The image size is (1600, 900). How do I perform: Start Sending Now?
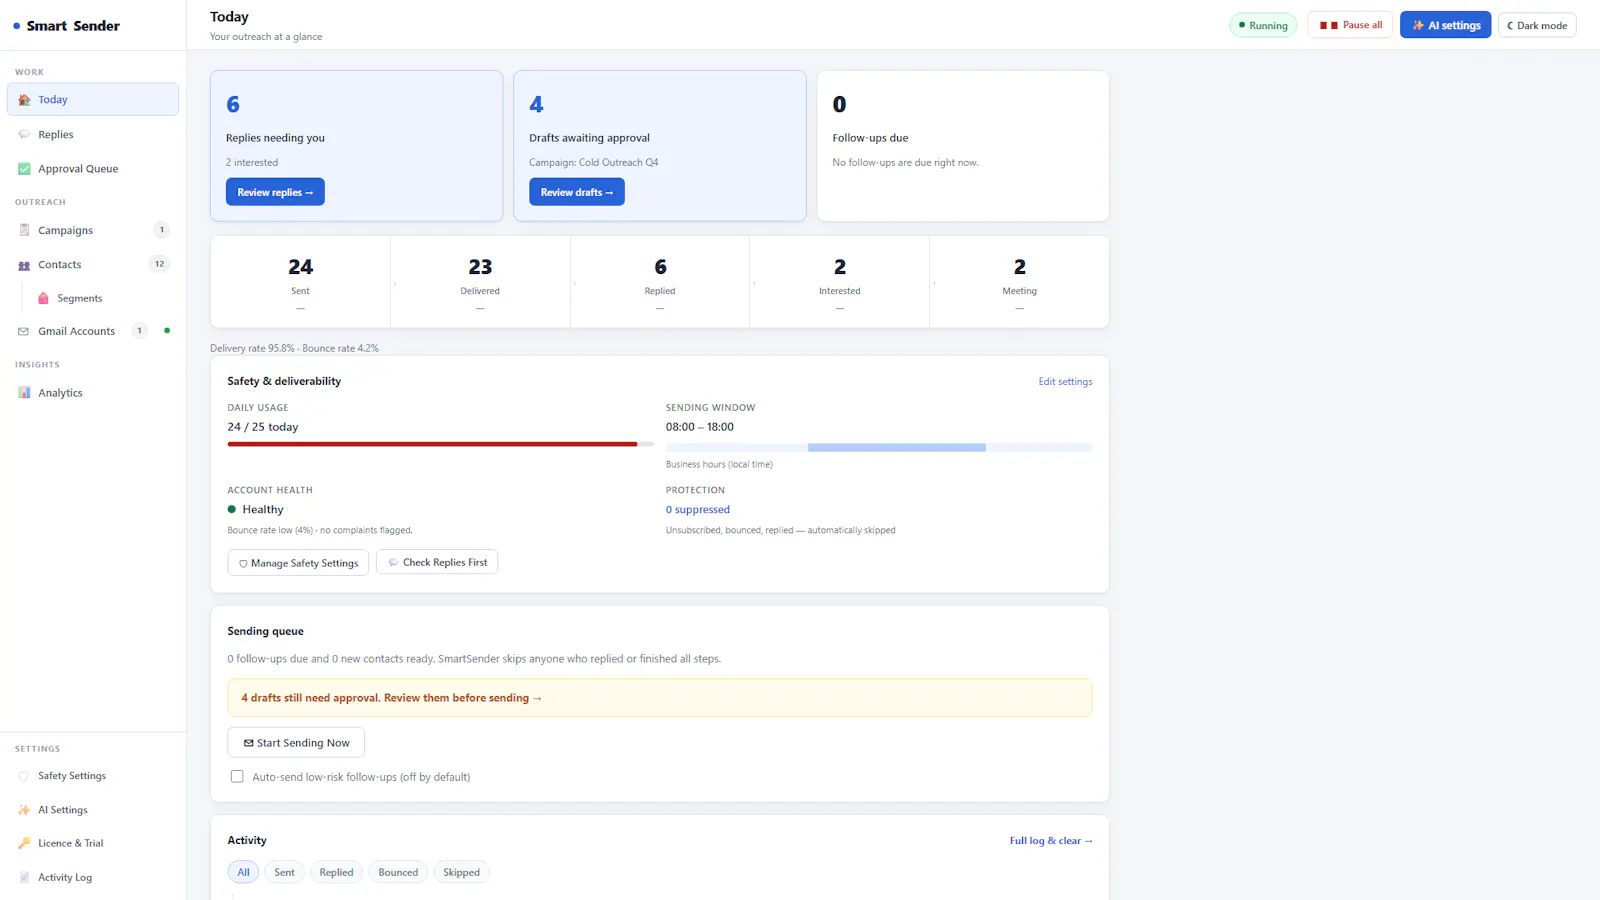point(296,743)
